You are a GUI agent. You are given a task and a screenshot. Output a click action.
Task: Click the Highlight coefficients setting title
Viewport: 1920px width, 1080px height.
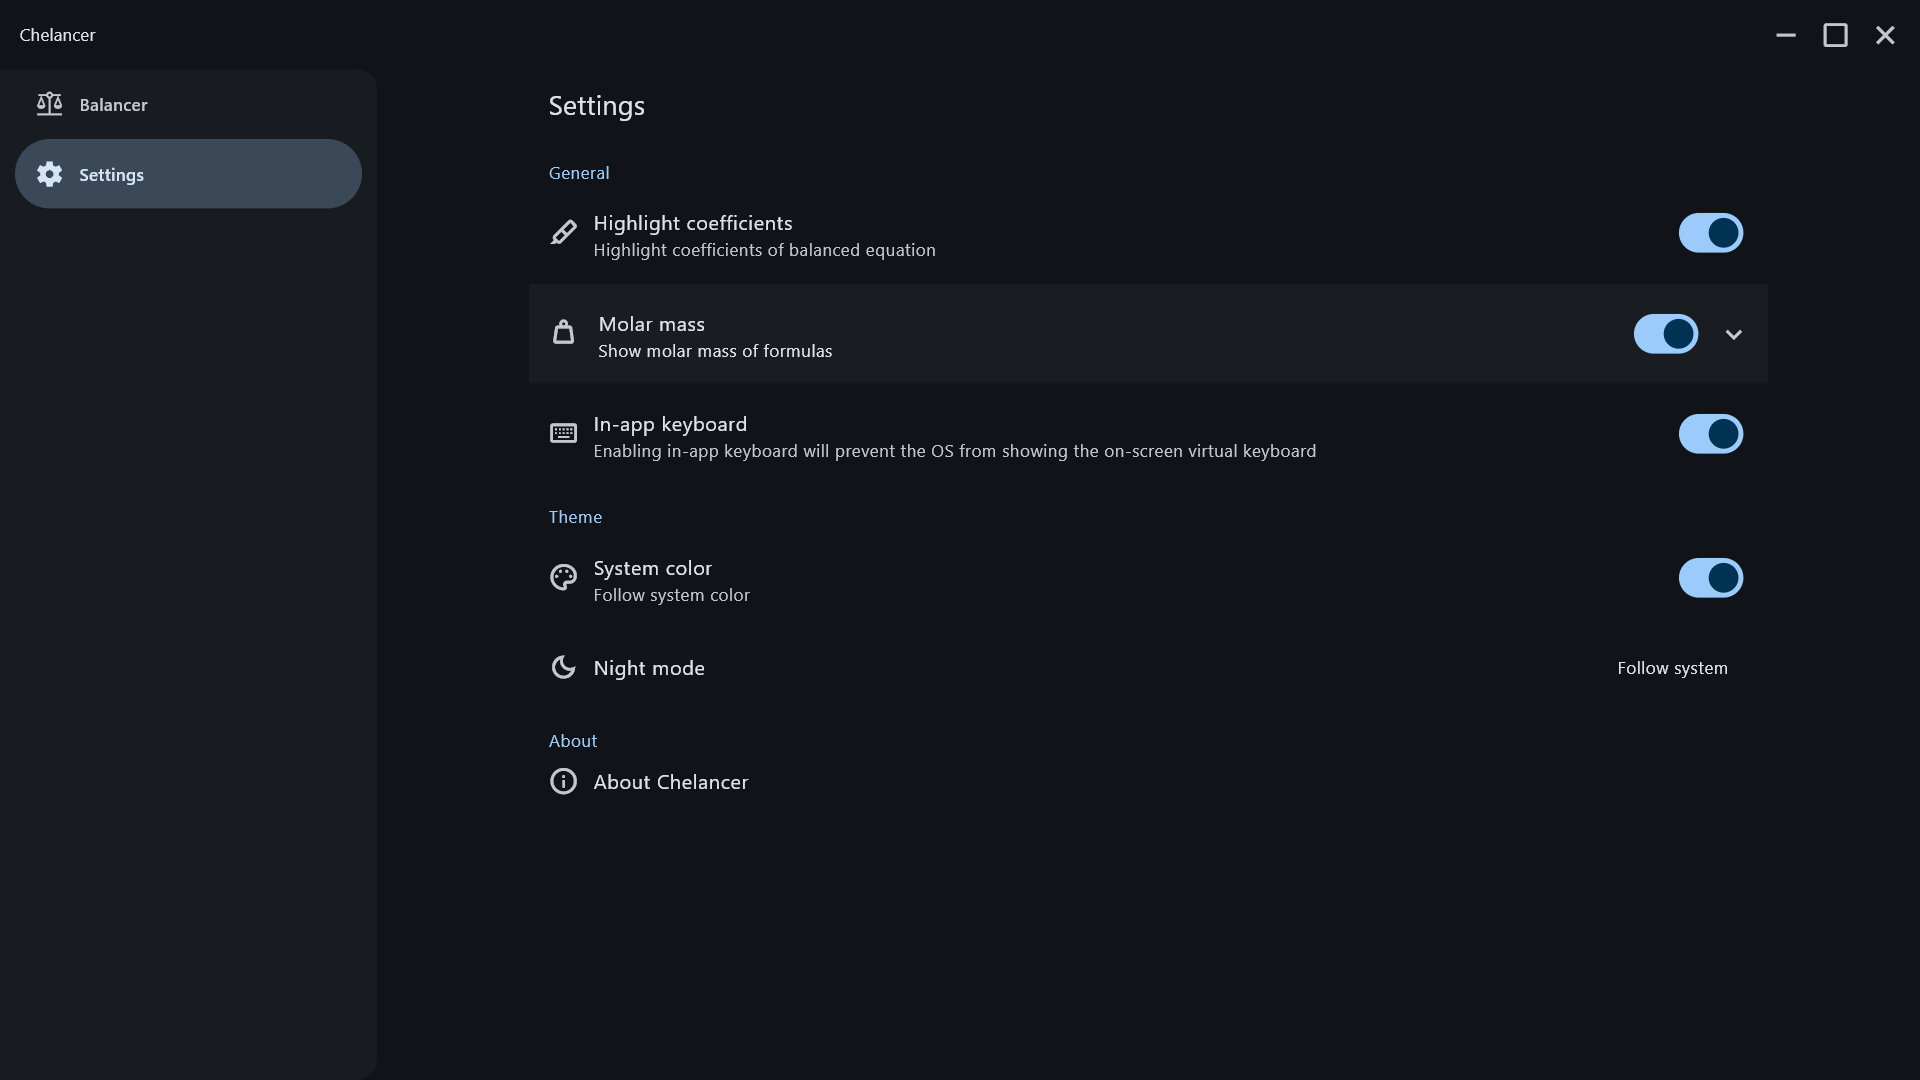tap(692, 223)
